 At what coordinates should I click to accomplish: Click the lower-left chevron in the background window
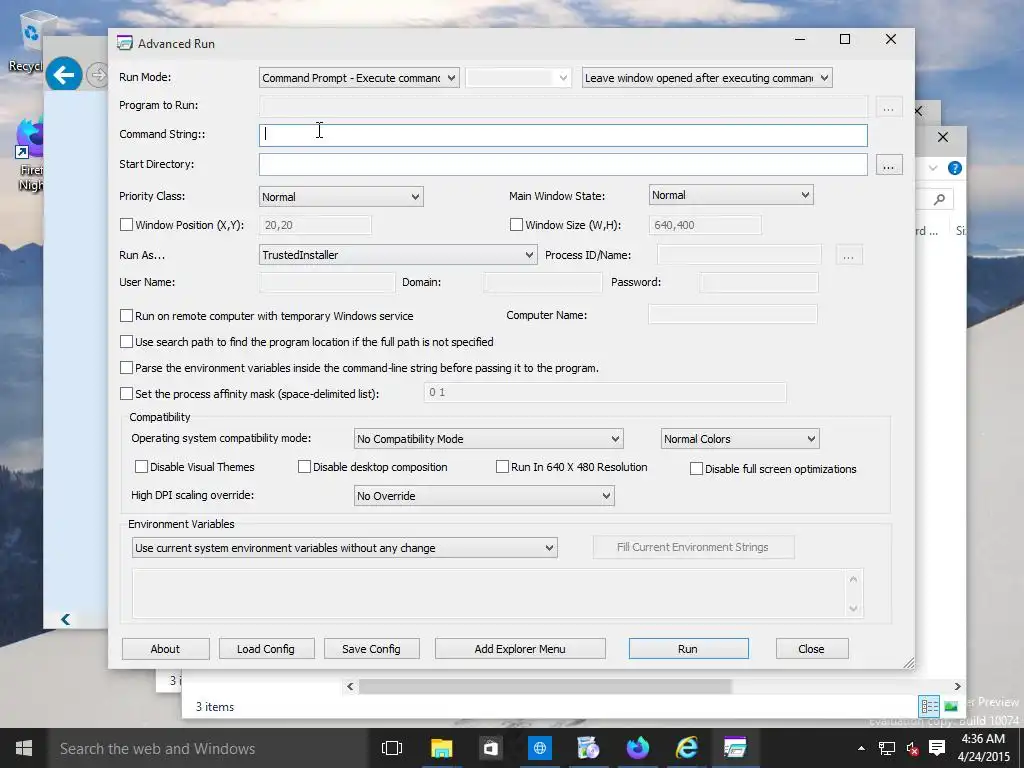[x=65, y=619]
